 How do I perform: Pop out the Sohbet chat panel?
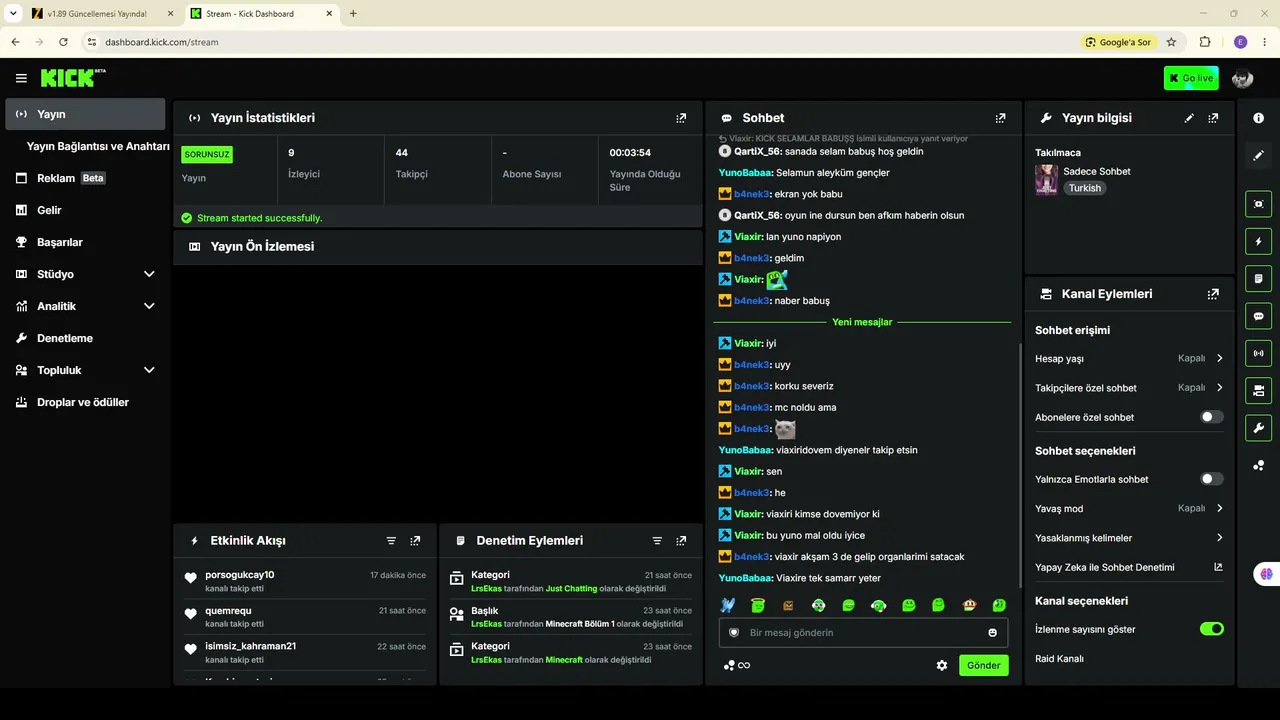click(1000, 118)
